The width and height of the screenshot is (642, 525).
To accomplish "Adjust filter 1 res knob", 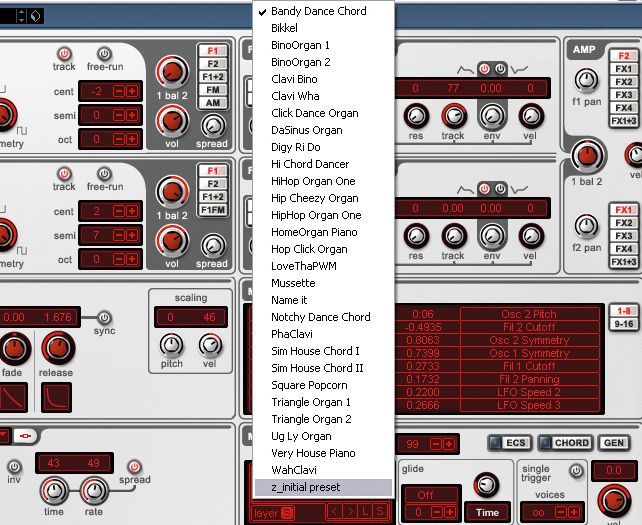I will pyautogui.click(x=416, y=116).
